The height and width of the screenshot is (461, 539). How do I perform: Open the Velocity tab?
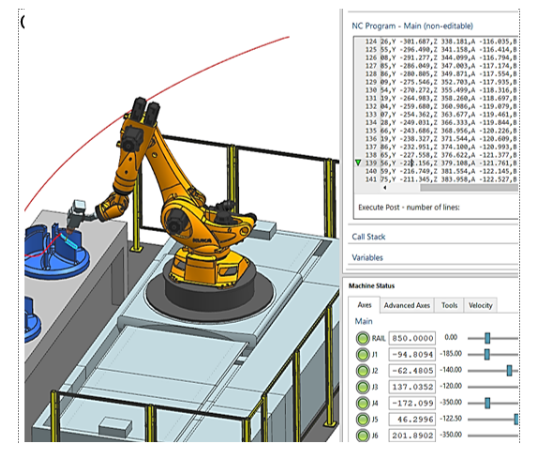coord(480,305)
